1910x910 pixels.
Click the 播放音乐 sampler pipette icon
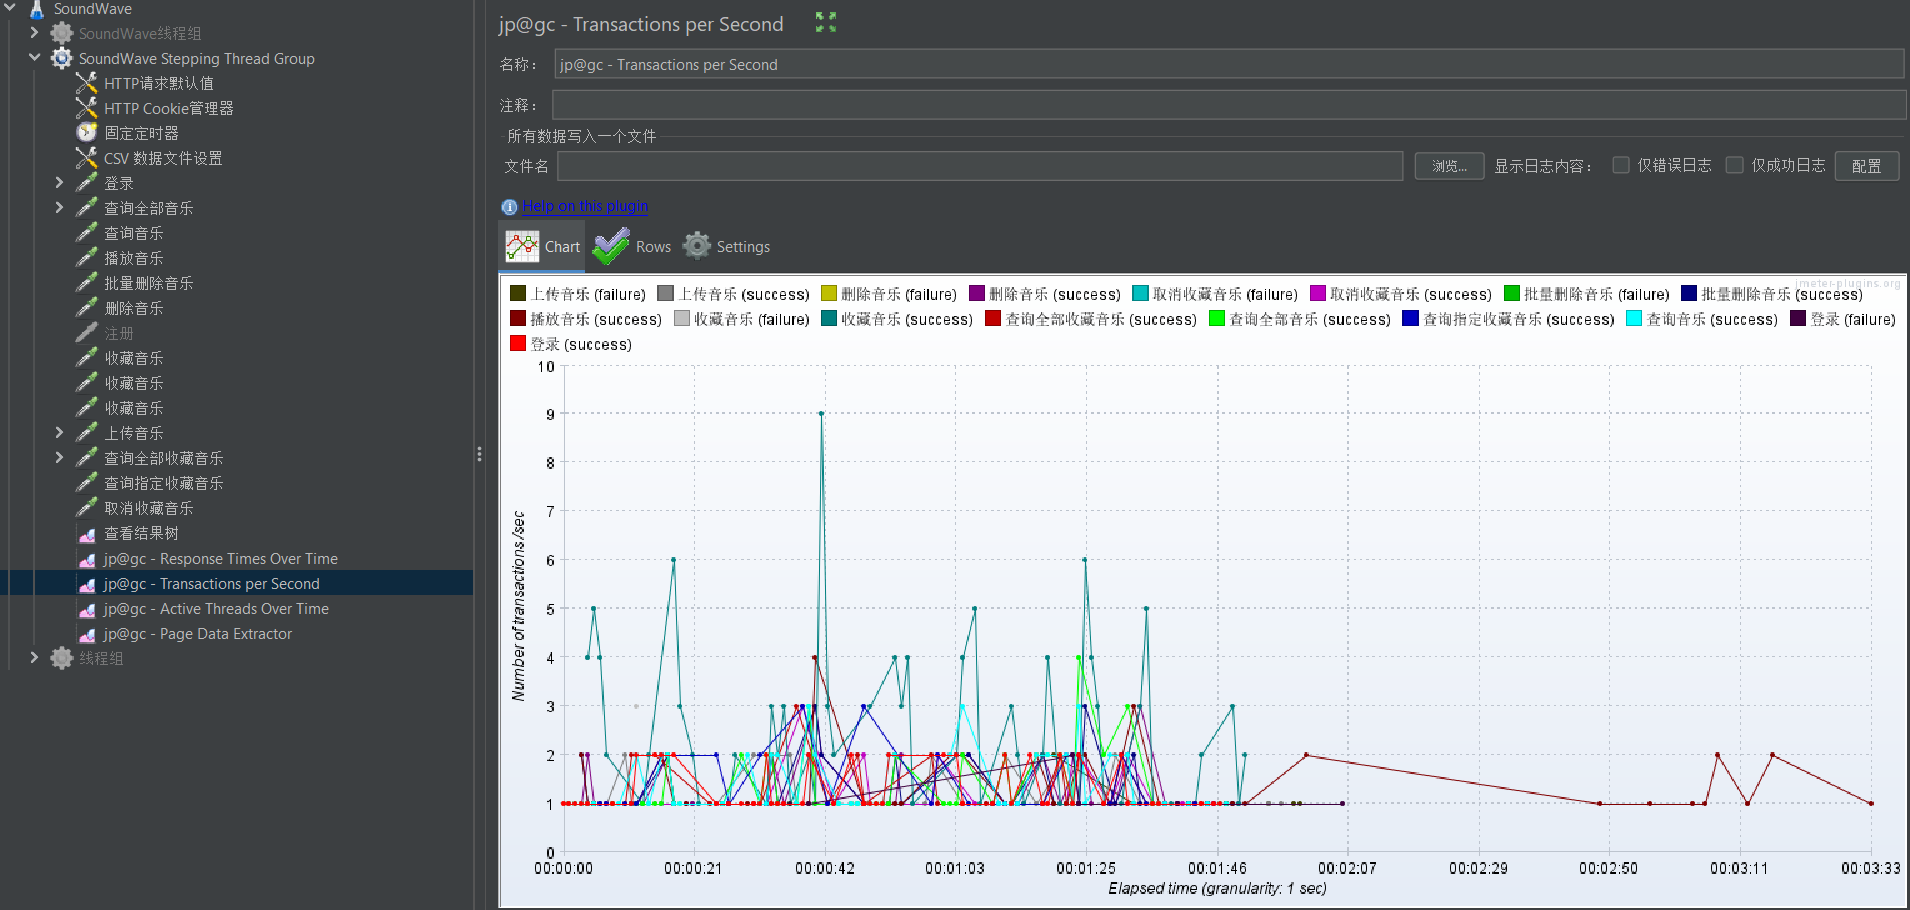[87, 258]
